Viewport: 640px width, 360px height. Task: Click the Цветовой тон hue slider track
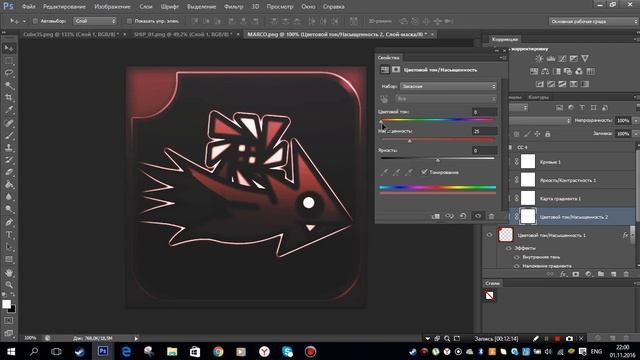tap(438, 120)
